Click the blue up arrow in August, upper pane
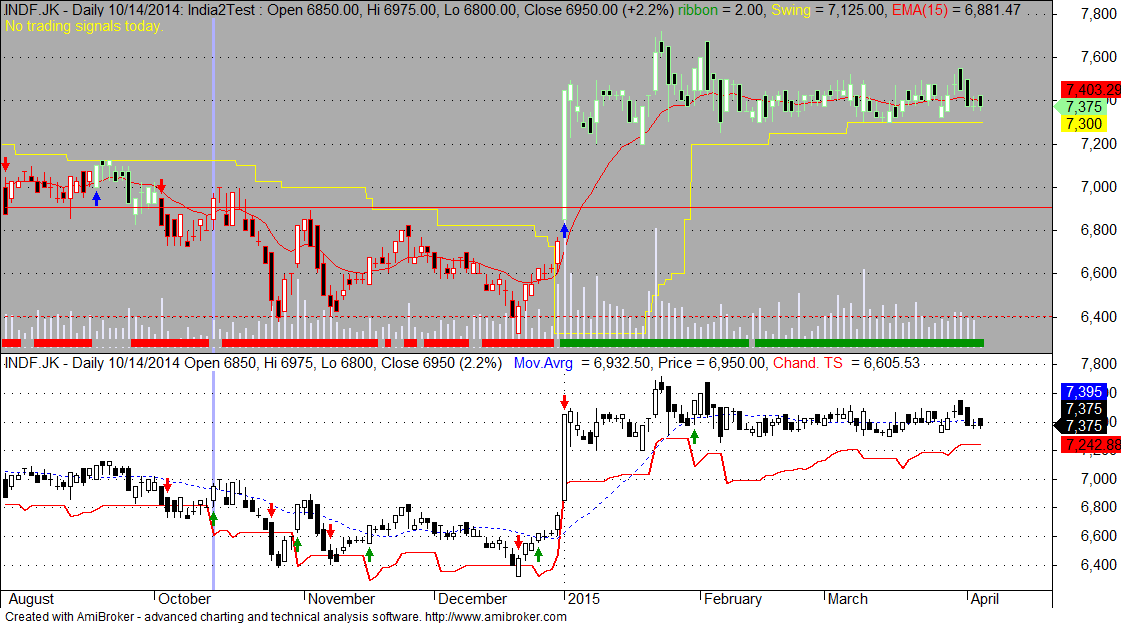The height and width of the screenshot is (624, 1121). coord(97,198)
